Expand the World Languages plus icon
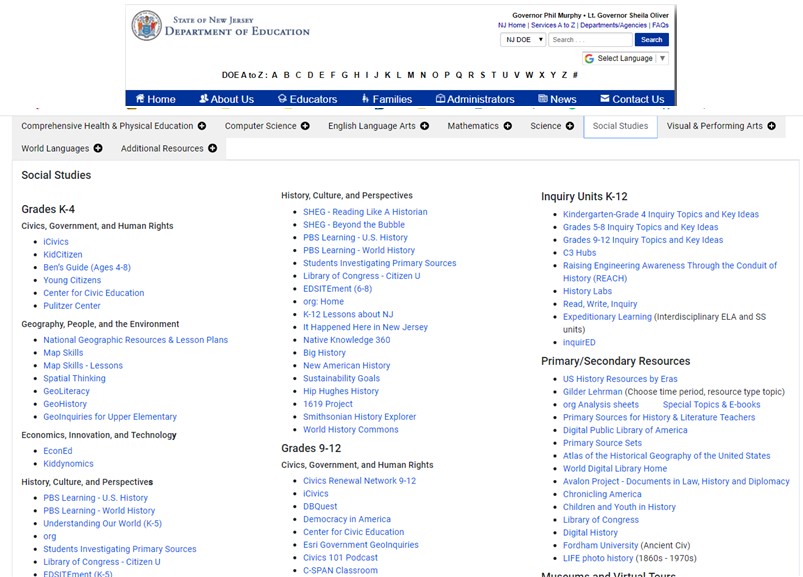The height and width of the screenshot is (577, 803). click(98, 148)
